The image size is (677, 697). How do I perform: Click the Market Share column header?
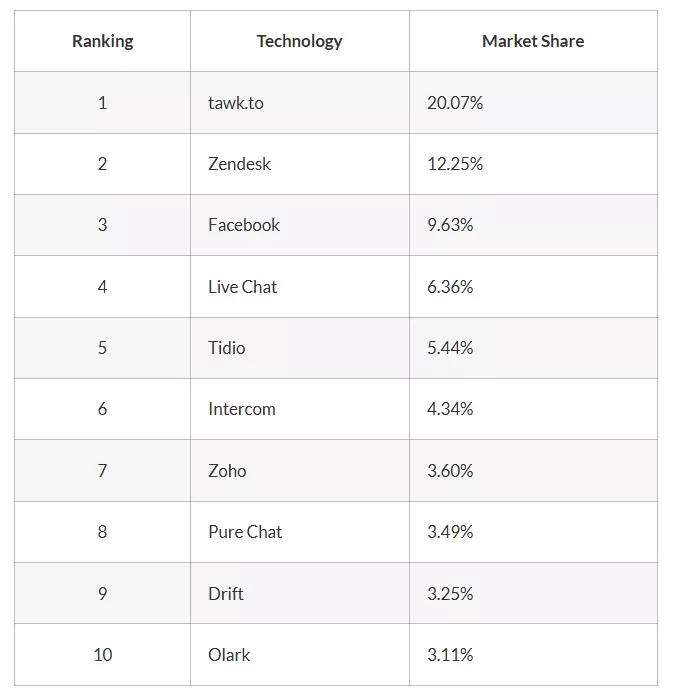[532, 41]
